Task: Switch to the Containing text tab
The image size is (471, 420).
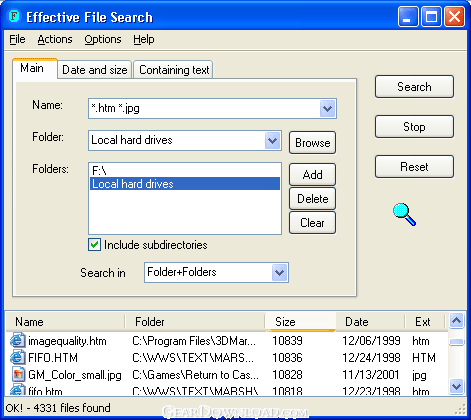Action: click(174, 70)
